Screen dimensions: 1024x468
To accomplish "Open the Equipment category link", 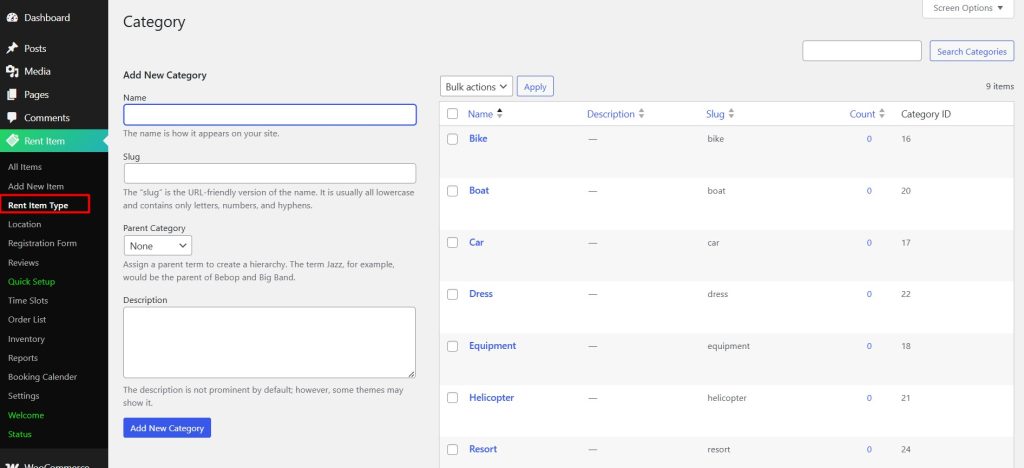I will pyautogui.click(x=492, y=346).
